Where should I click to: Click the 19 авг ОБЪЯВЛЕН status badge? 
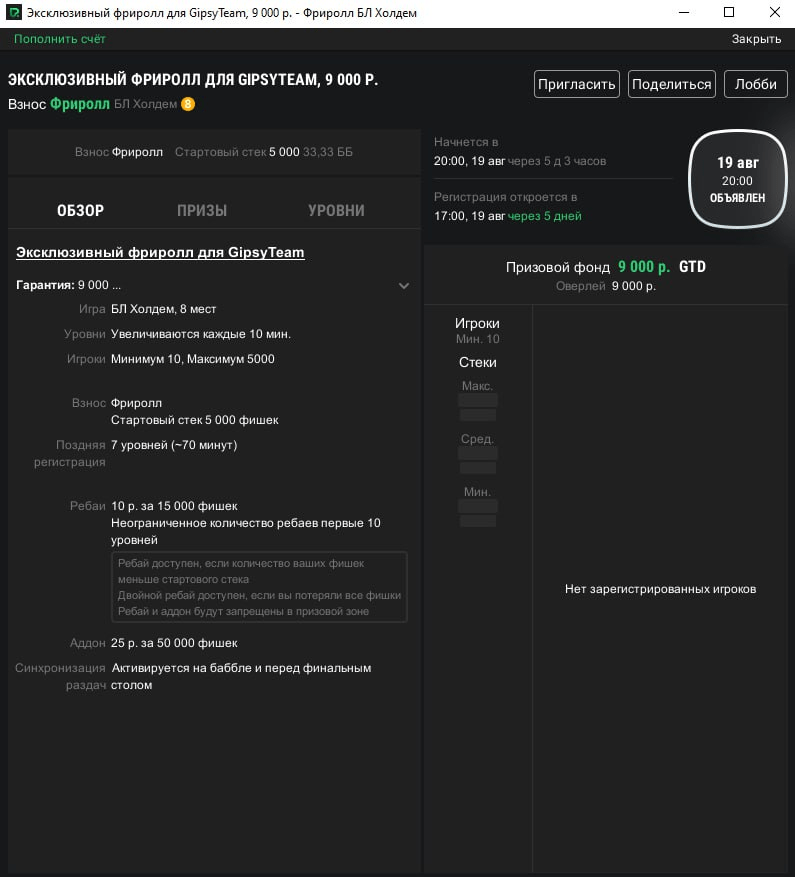pos(737,180)
